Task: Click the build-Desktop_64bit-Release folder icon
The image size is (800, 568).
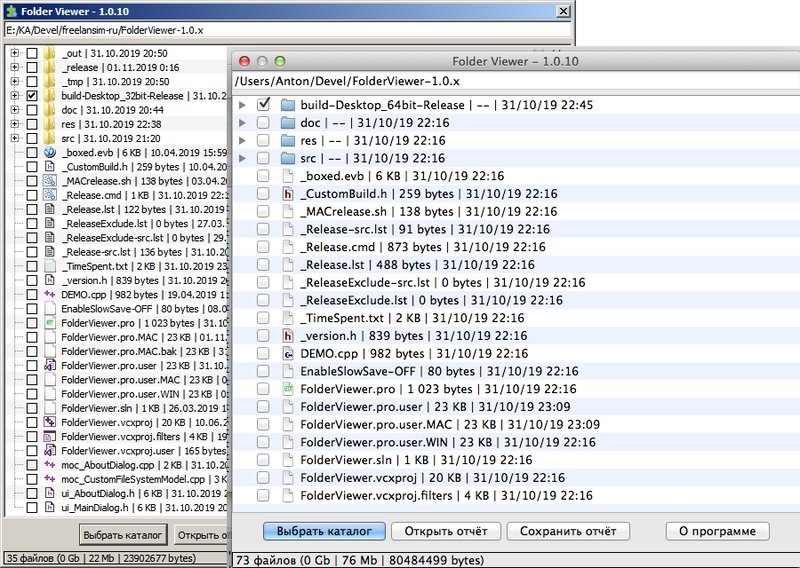Action: pos(288,105)
